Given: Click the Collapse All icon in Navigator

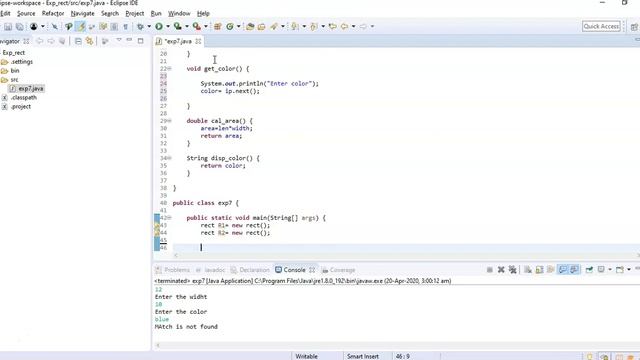Looking at the screenshot, I should (x=78, y=41).
